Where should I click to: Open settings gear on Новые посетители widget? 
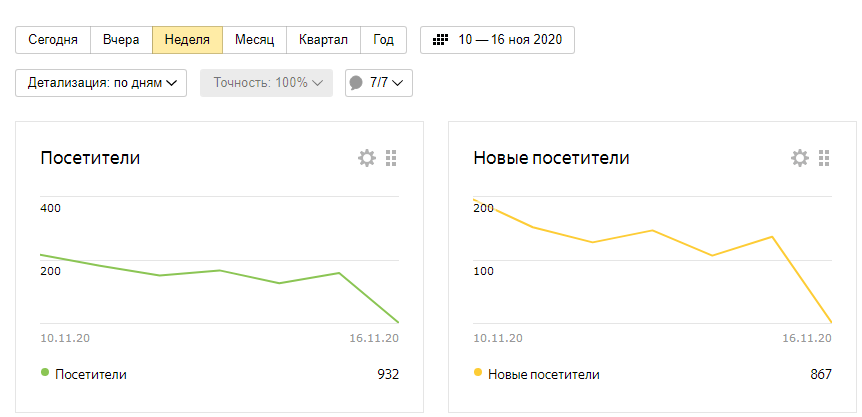[799, 158]
